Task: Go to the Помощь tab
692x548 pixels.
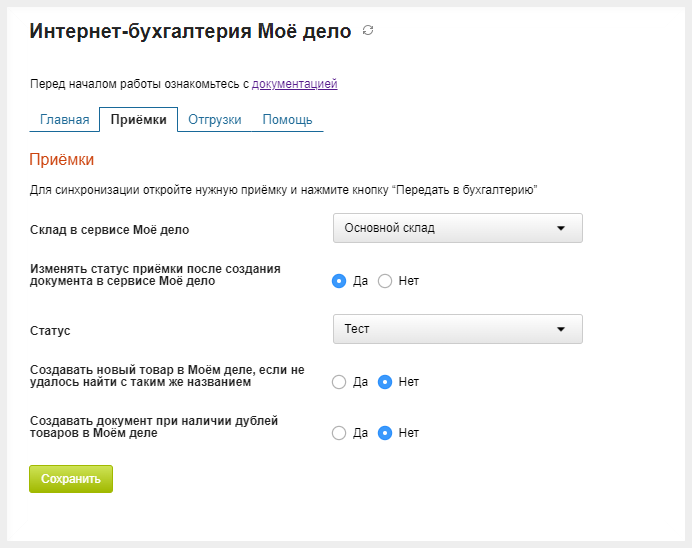Action: click(287, 120)
